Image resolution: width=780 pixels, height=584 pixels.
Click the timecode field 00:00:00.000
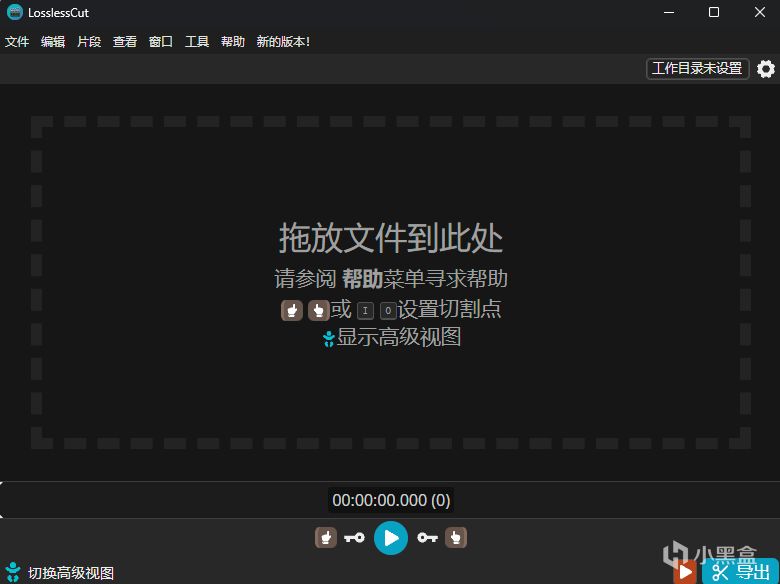391,500
